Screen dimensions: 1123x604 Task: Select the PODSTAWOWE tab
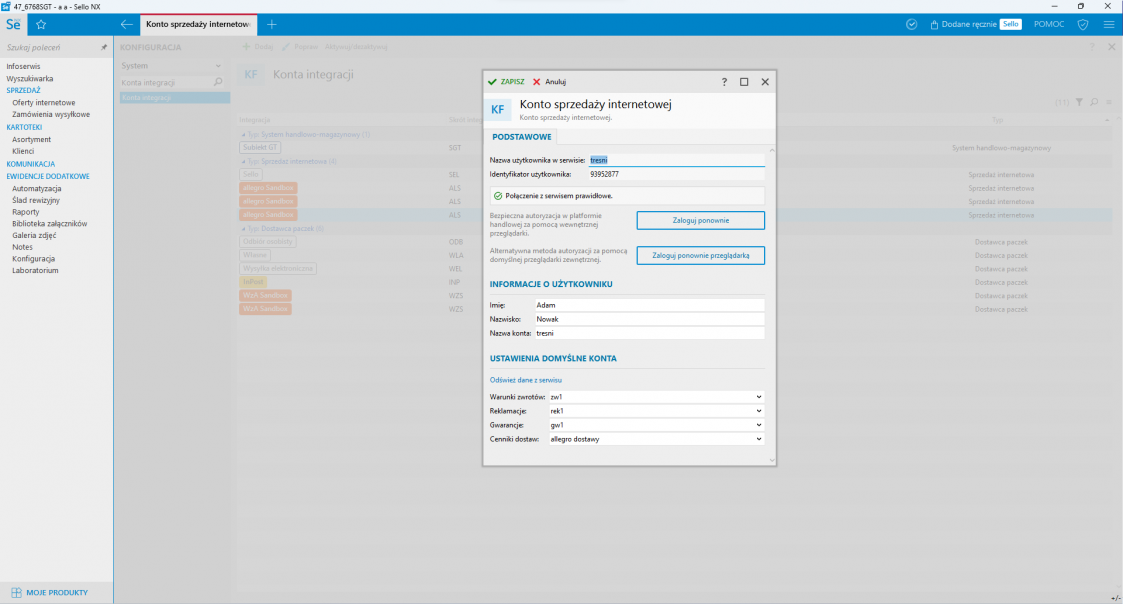[x=519, y=136]
